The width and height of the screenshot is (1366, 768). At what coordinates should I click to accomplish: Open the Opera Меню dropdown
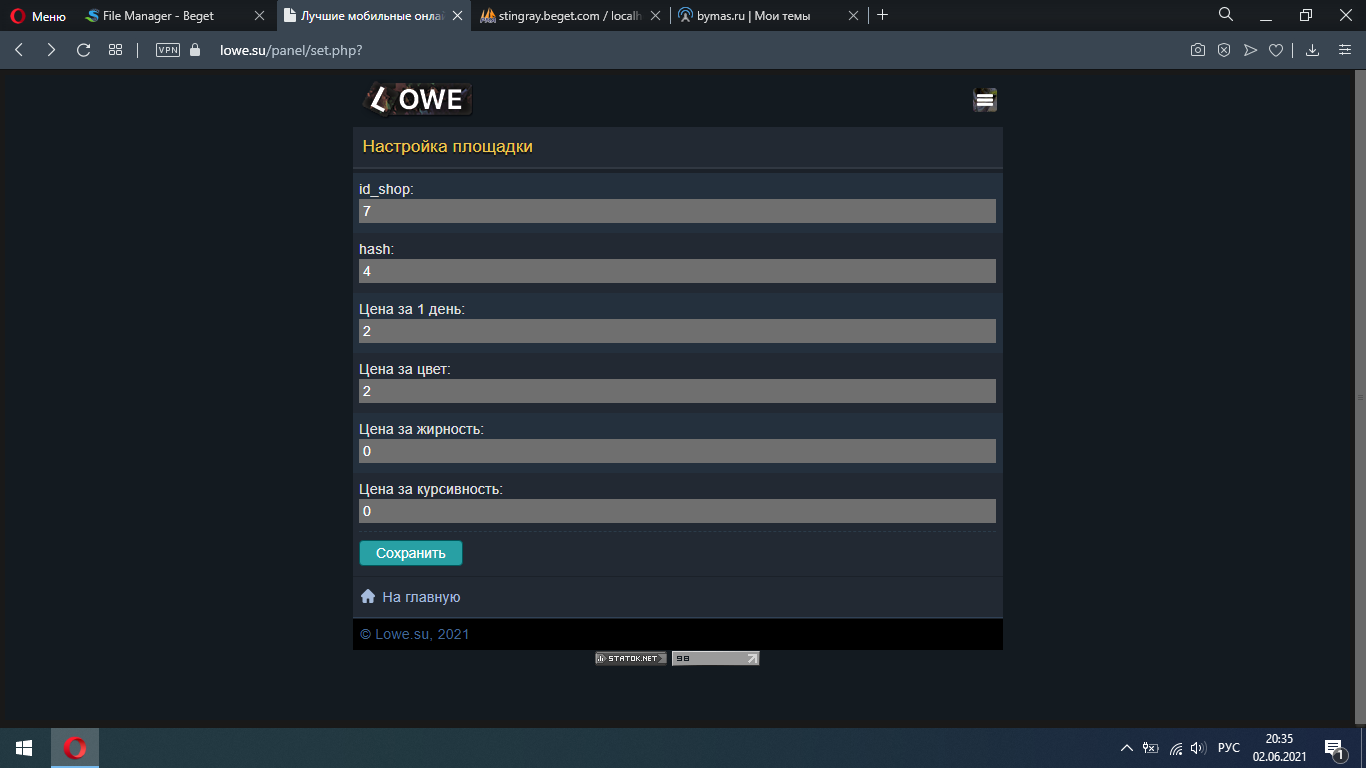(38, 16)
